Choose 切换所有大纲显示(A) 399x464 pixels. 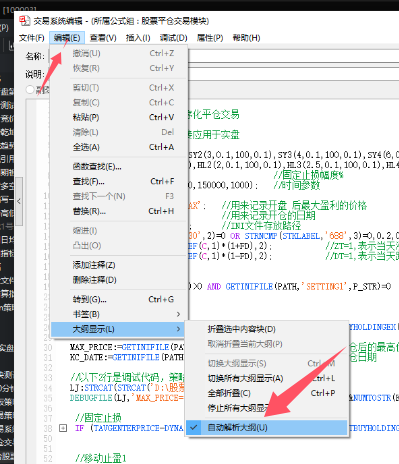[266, 378]
